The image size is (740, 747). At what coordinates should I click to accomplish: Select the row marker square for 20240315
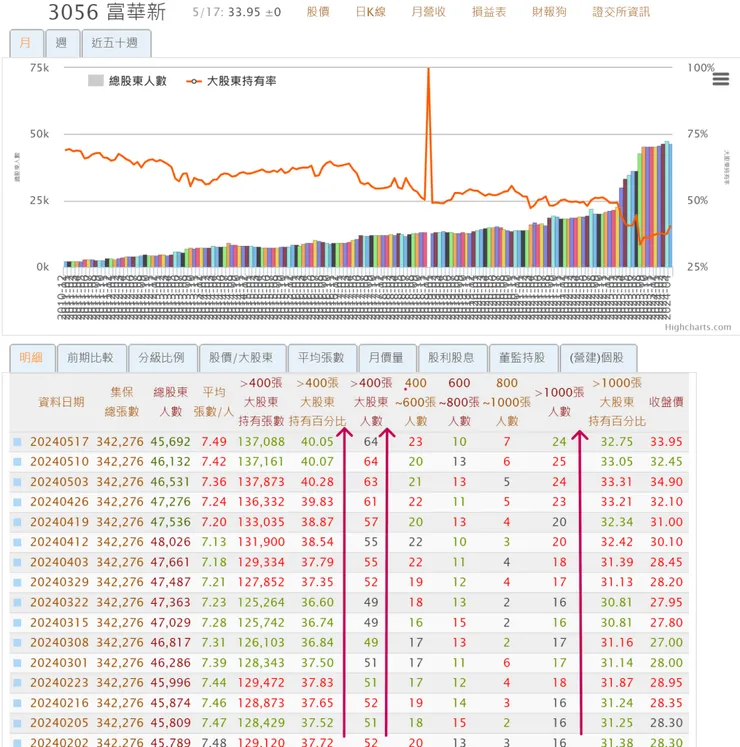click(18, 623)
